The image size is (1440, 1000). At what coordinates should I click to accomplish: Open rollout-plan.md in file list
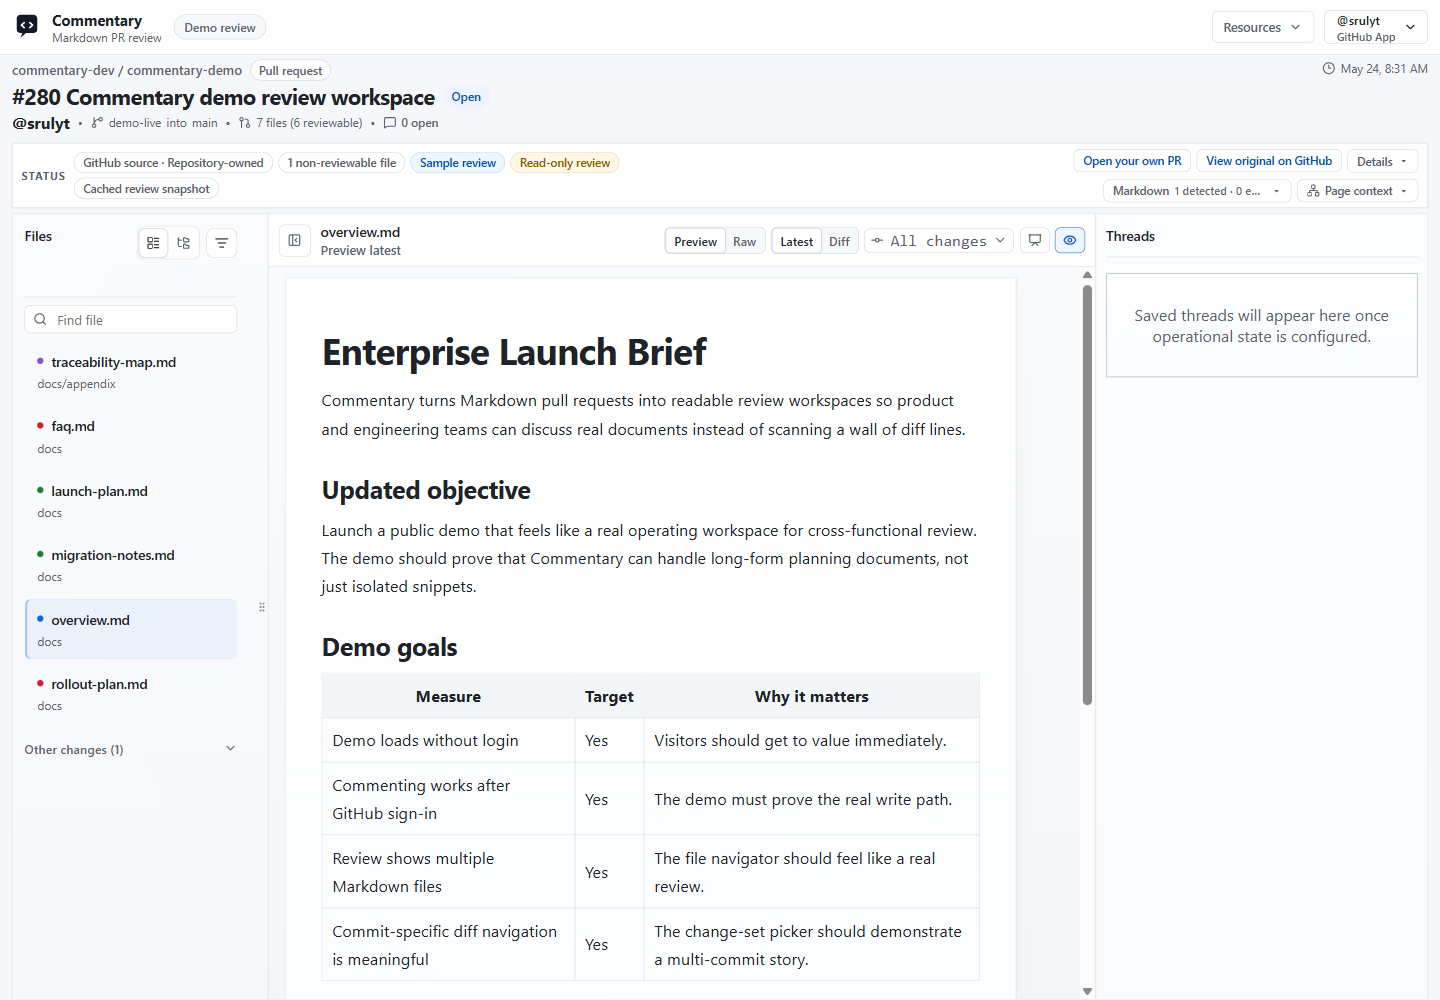coord(131,694)
